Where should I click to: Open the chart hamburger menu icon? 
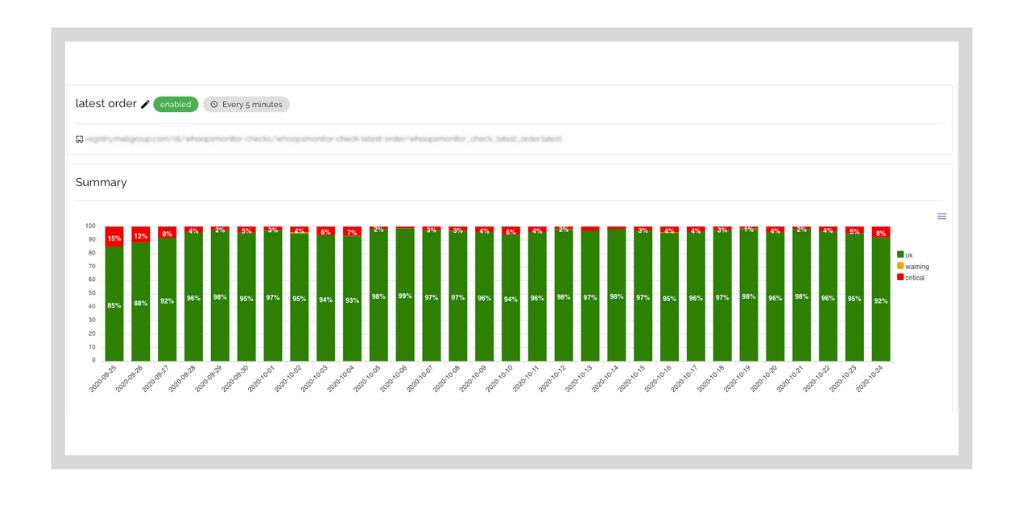click(942, 216)
